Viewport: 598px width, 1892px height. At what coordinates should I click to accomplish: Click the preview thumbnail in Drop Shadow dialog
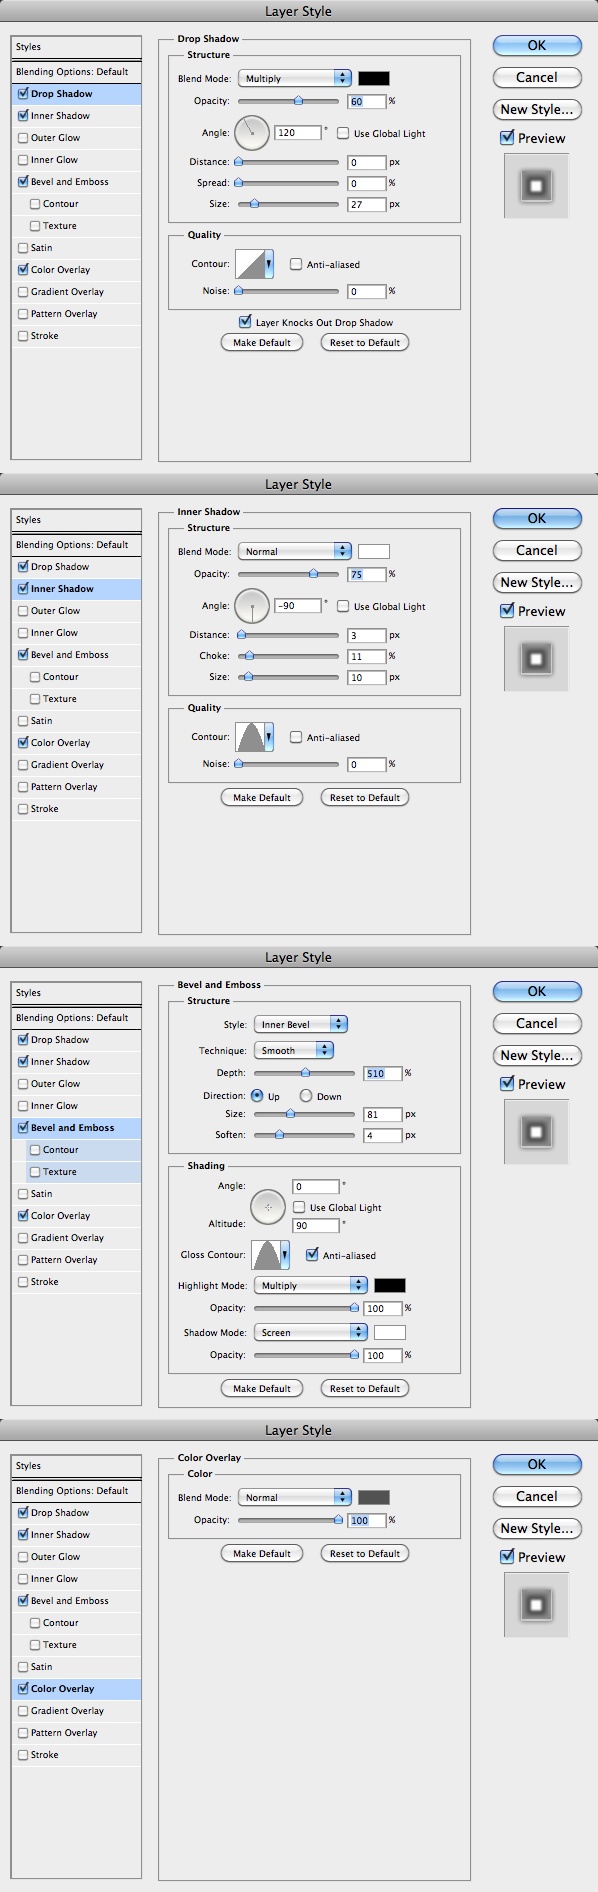(536, 185)
